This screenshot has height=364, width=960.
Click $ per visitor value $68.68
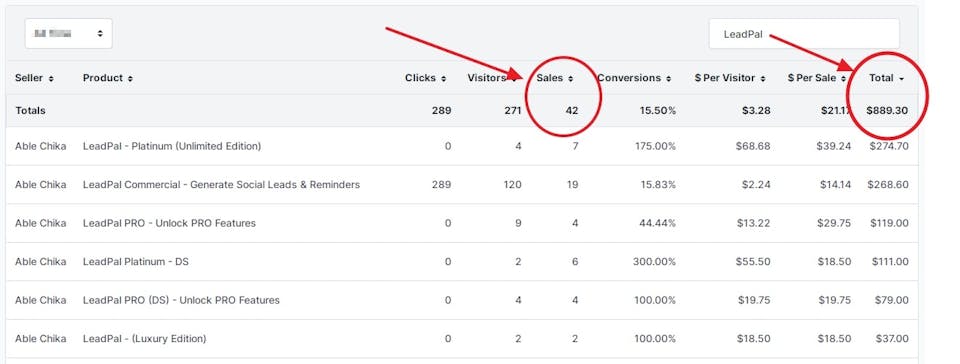(x=754, y=146)
